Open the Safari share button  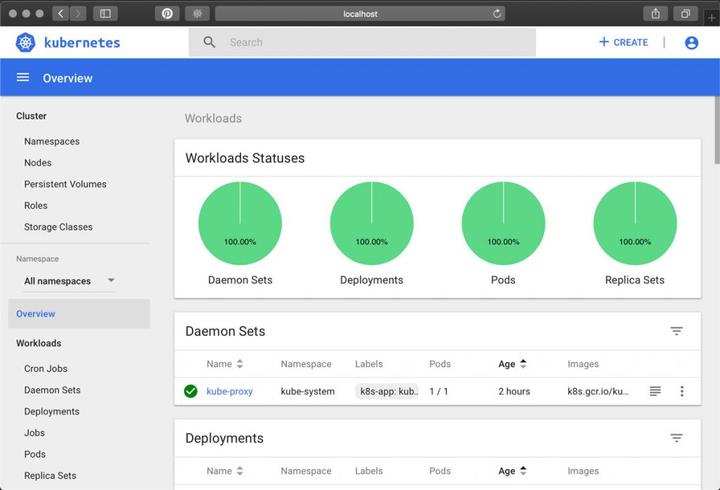[656, 13]
